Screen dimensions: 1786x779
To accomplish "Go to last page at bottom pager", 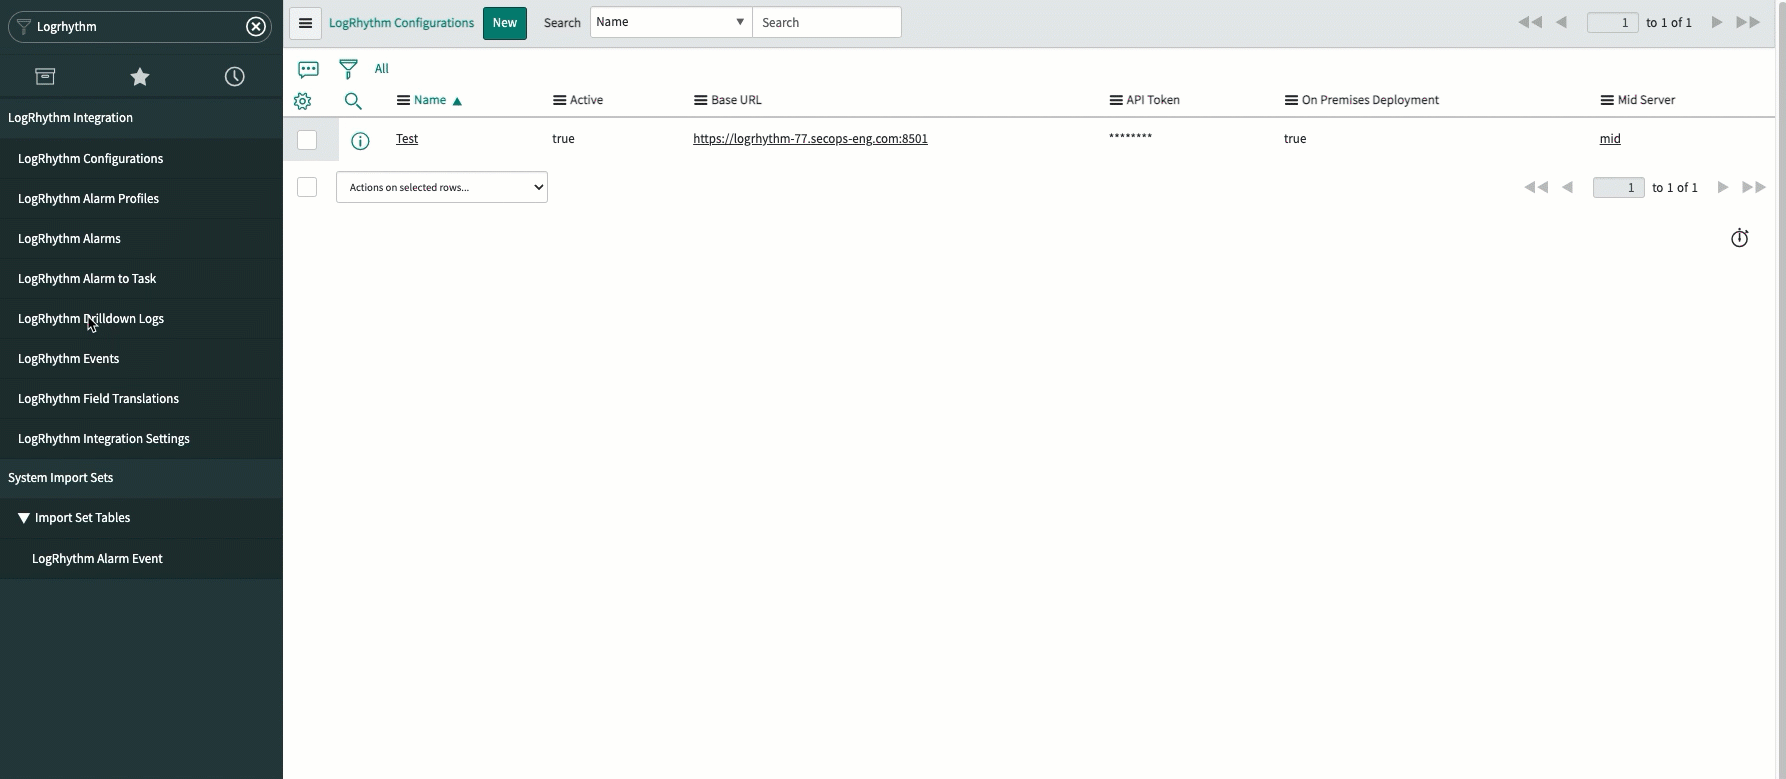I will pyautogui.click(x=1754, y=187).
